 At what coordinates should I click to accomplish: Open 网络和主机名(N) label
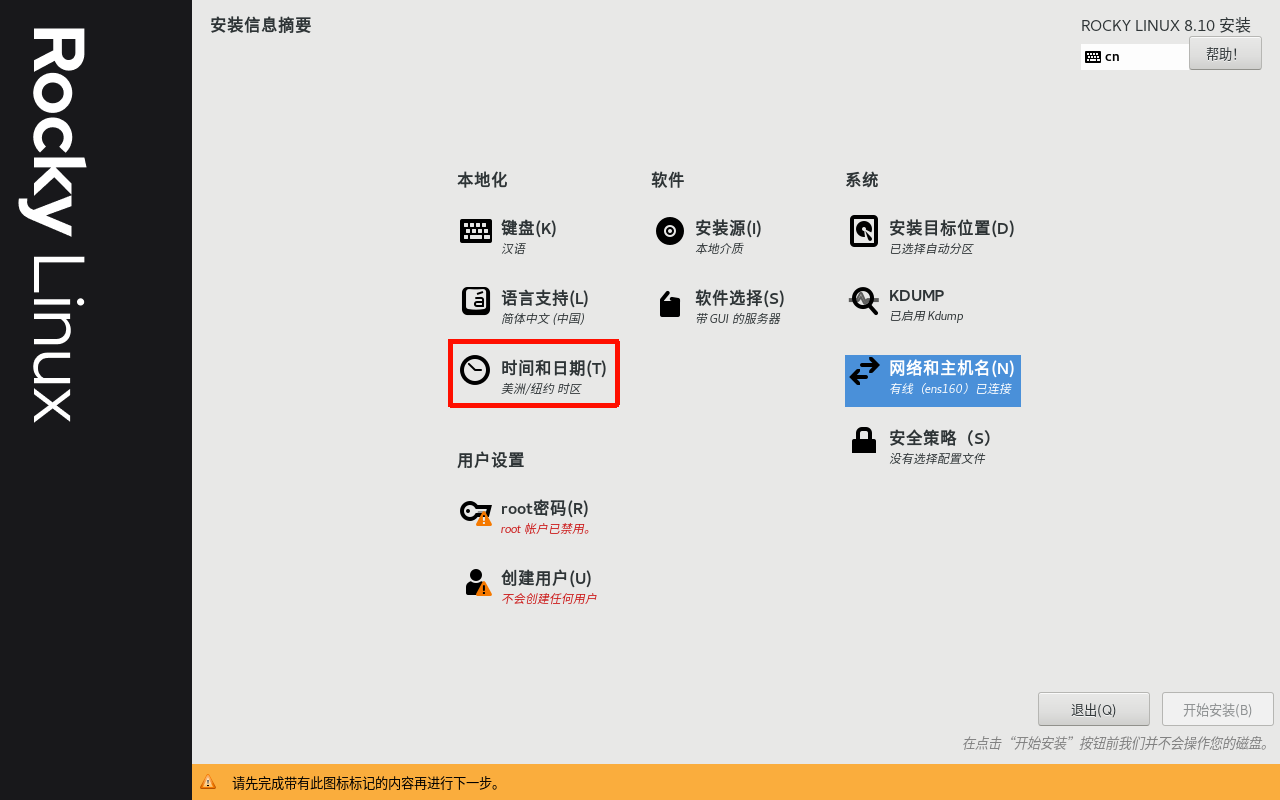click(x=952, y=368)
